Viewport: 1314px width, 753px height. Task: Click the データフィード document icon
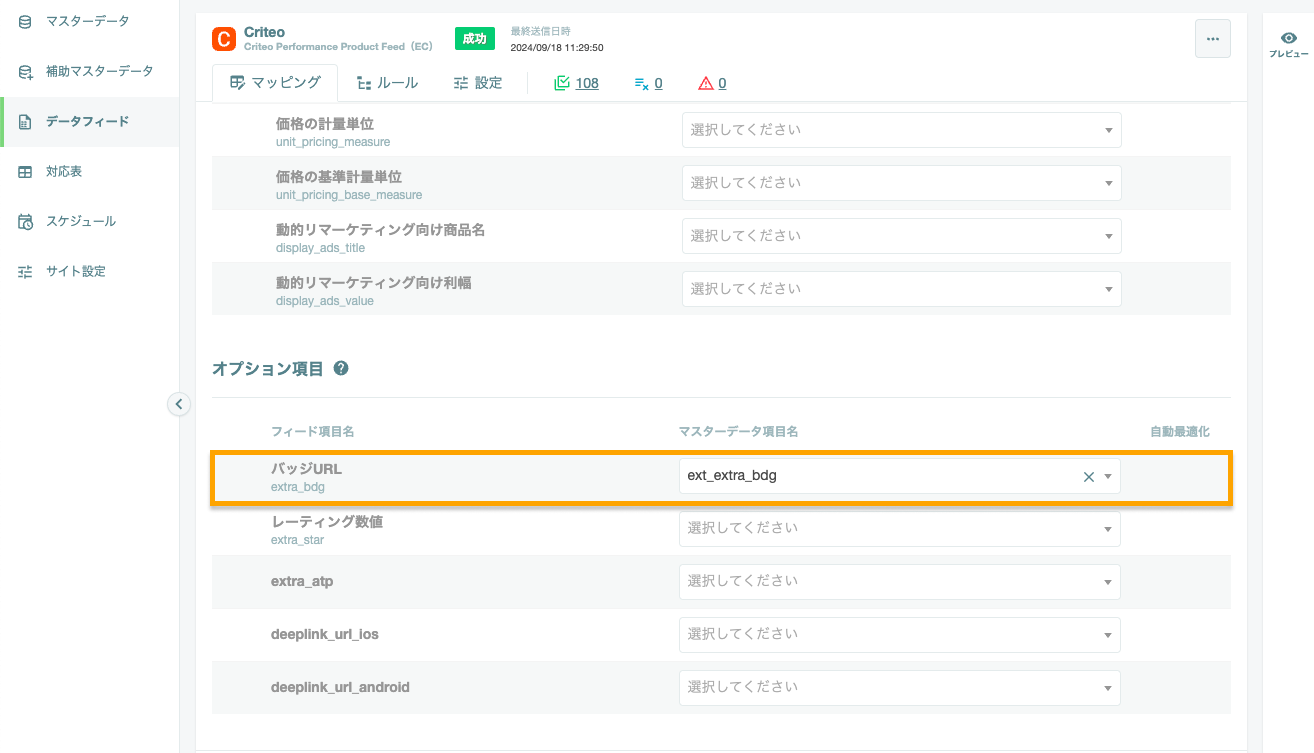click(25, 121)
